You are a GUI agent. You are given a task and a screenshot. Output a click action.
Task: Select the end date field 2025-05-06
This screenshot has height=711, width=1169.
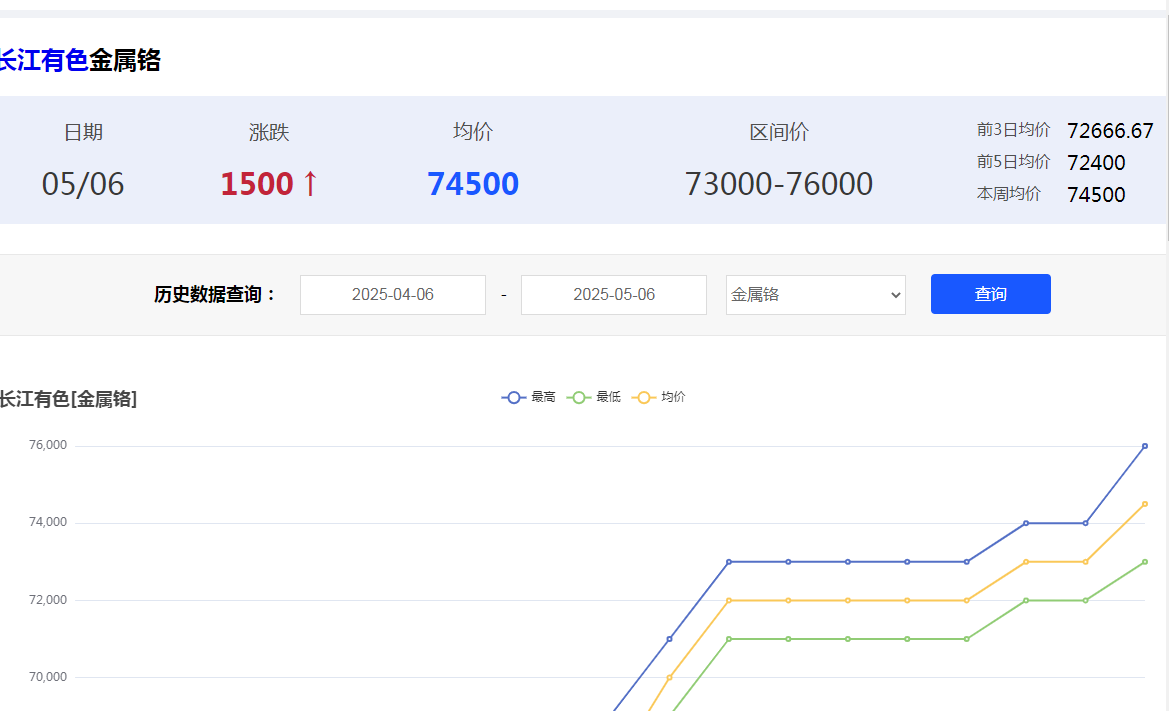tap(614, 294)
